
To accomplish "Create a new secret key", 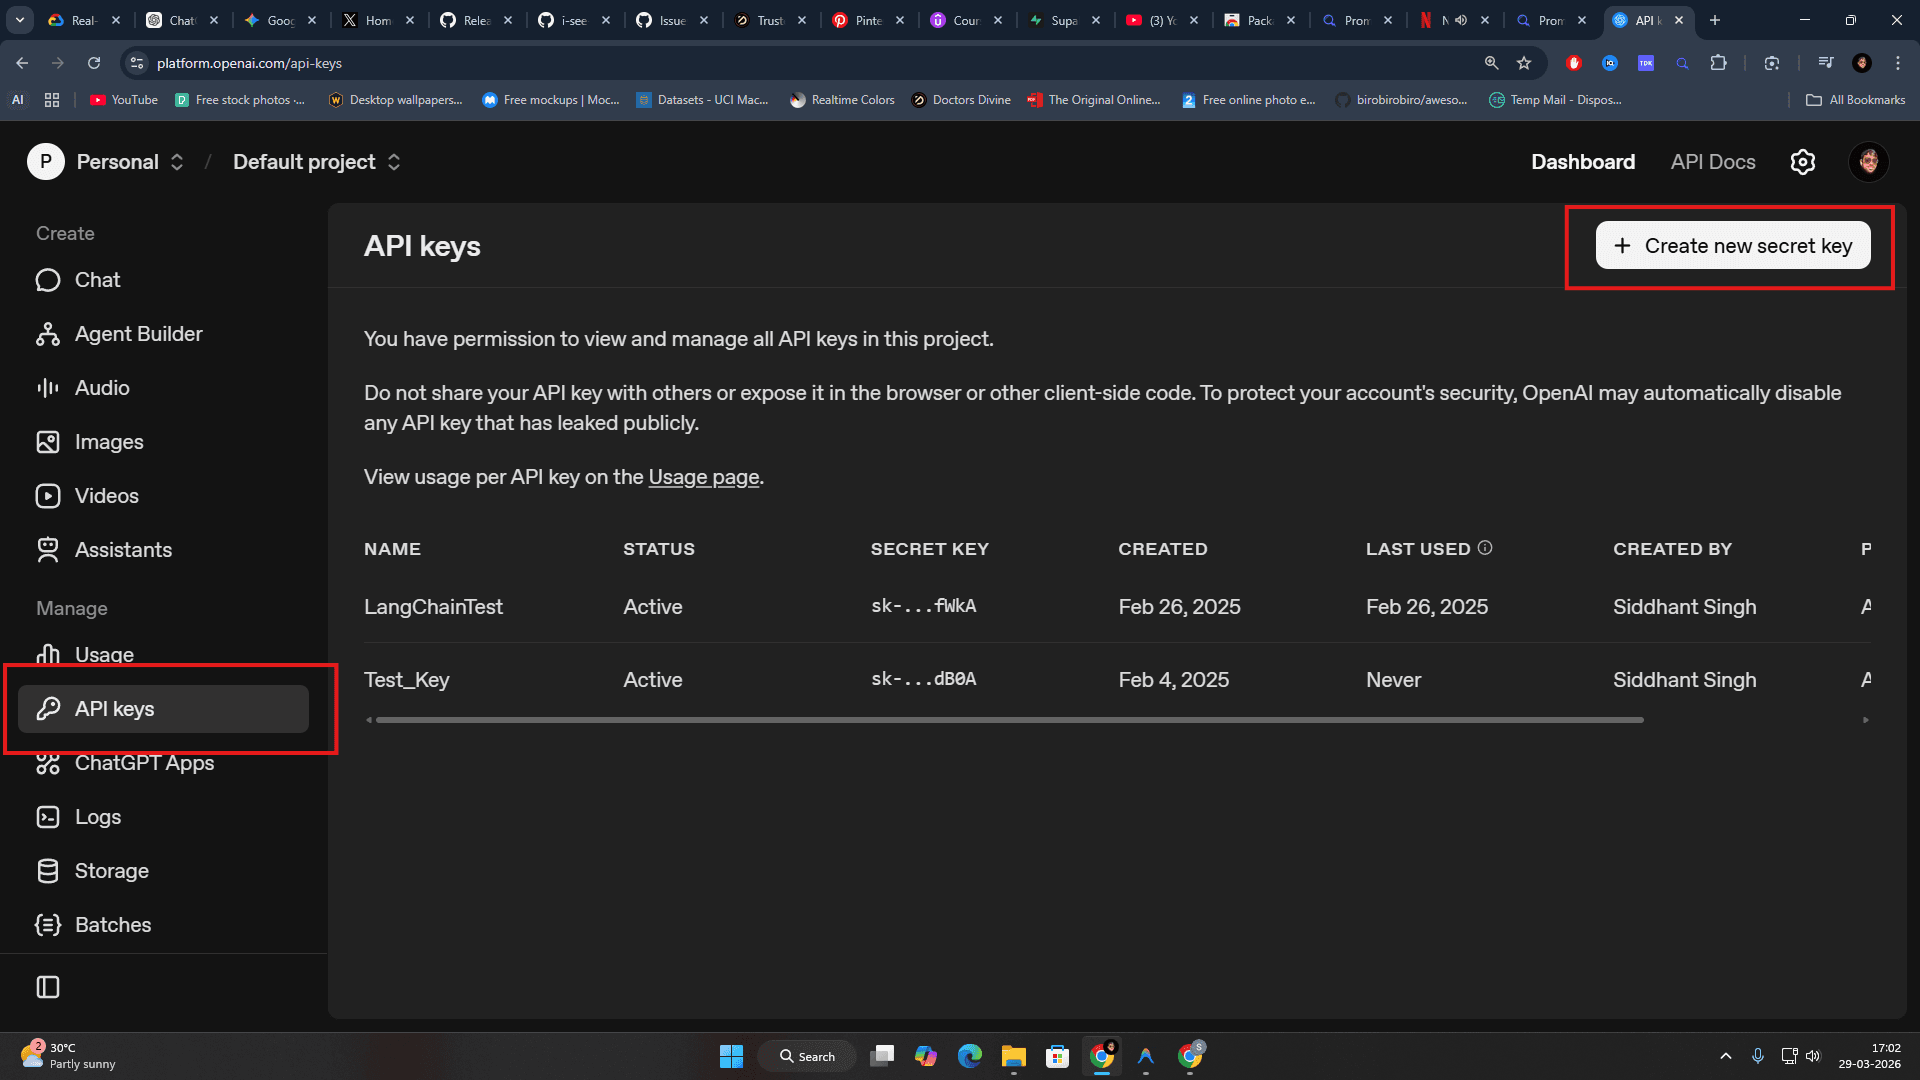I will (1733, 245).
